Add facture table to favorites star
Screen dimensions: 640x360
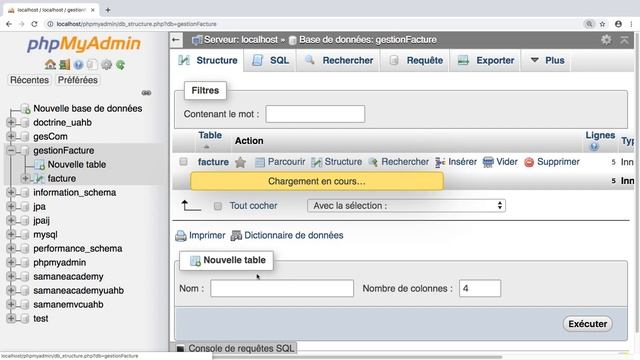tap(240, 162)
